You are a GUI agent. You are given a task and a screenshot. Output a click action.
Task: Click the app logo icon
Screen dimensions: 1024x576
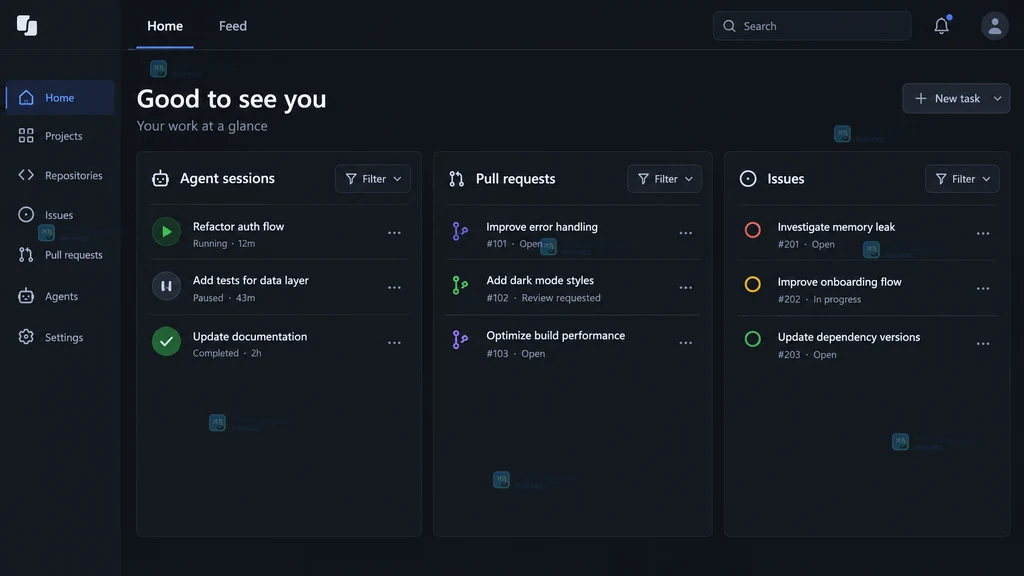click(x=27, y=25)
